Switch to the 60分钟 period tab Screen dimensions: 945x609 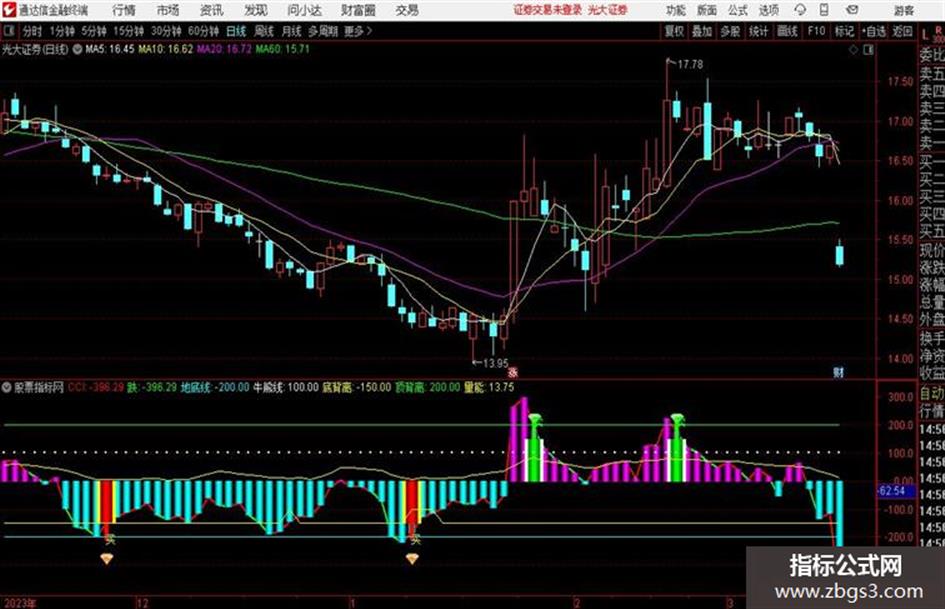click(x=203, y=31)
